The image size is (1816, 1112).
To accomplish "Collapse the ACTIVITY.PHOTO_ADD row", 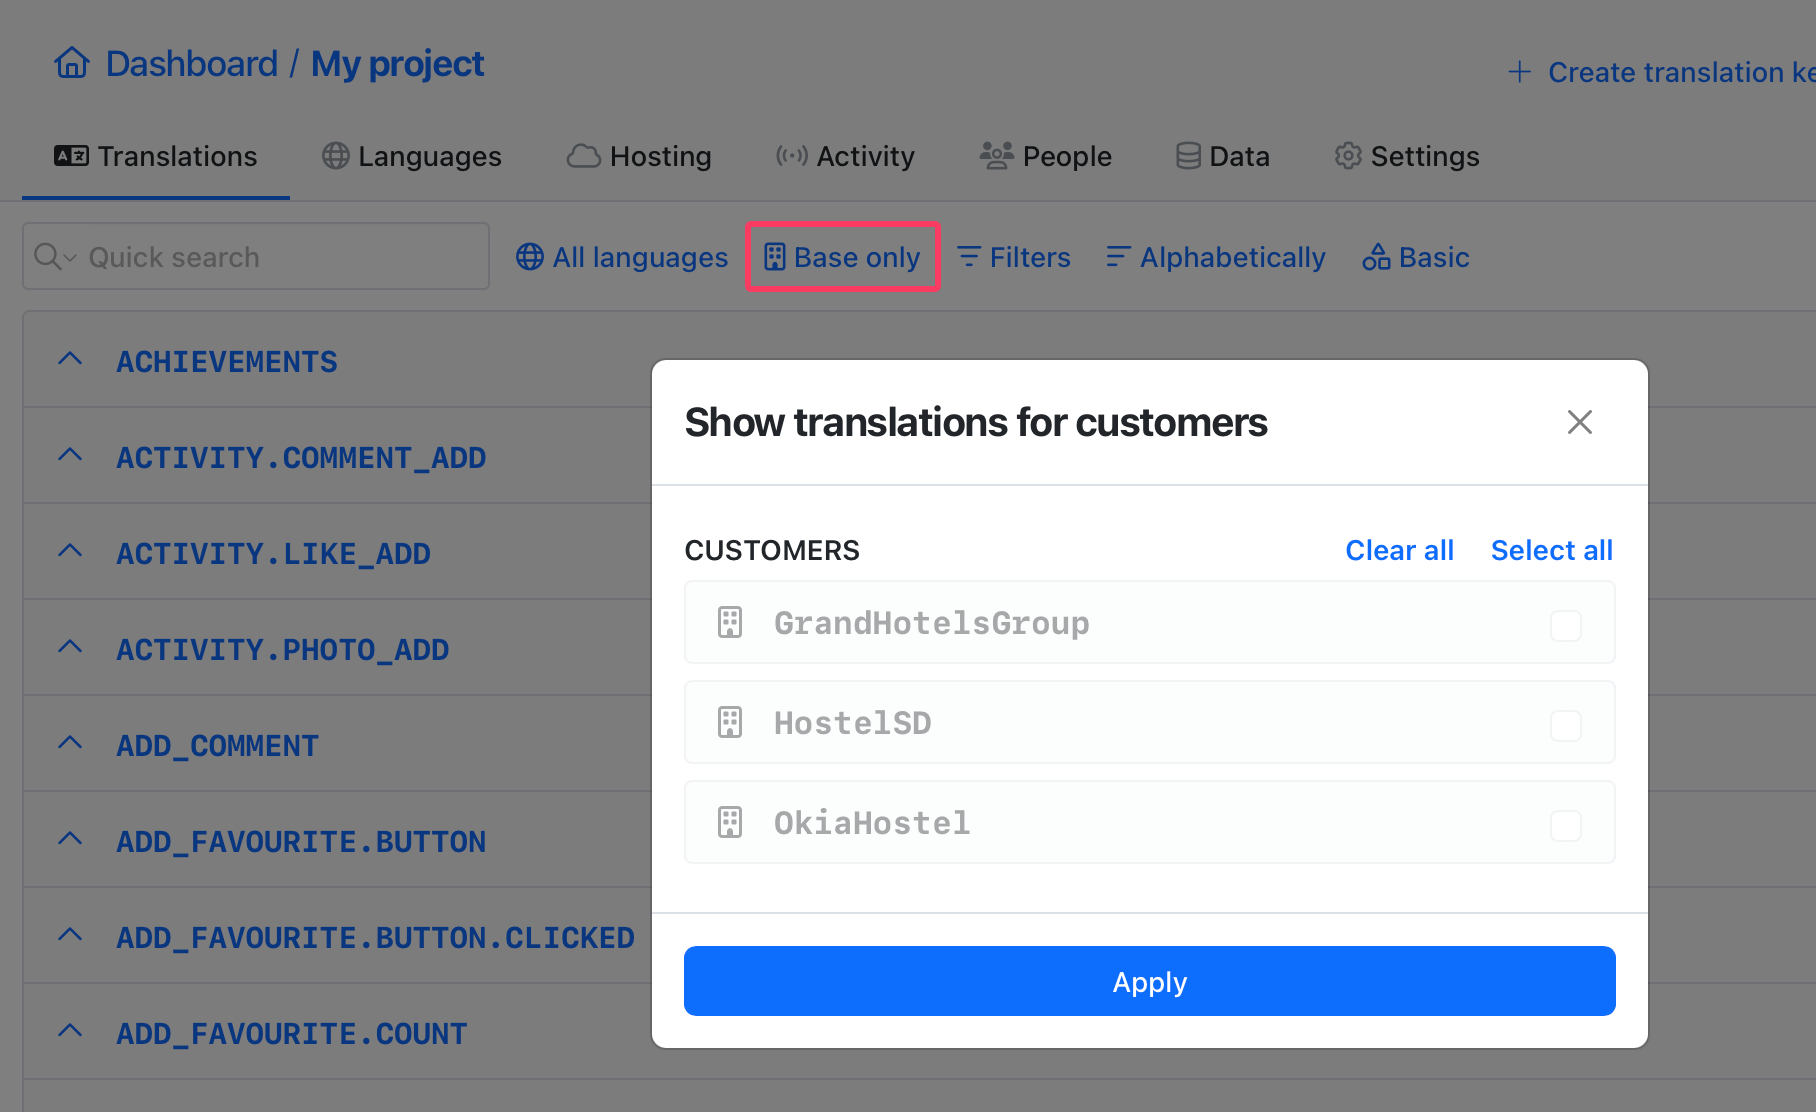I will click(70, 647).
